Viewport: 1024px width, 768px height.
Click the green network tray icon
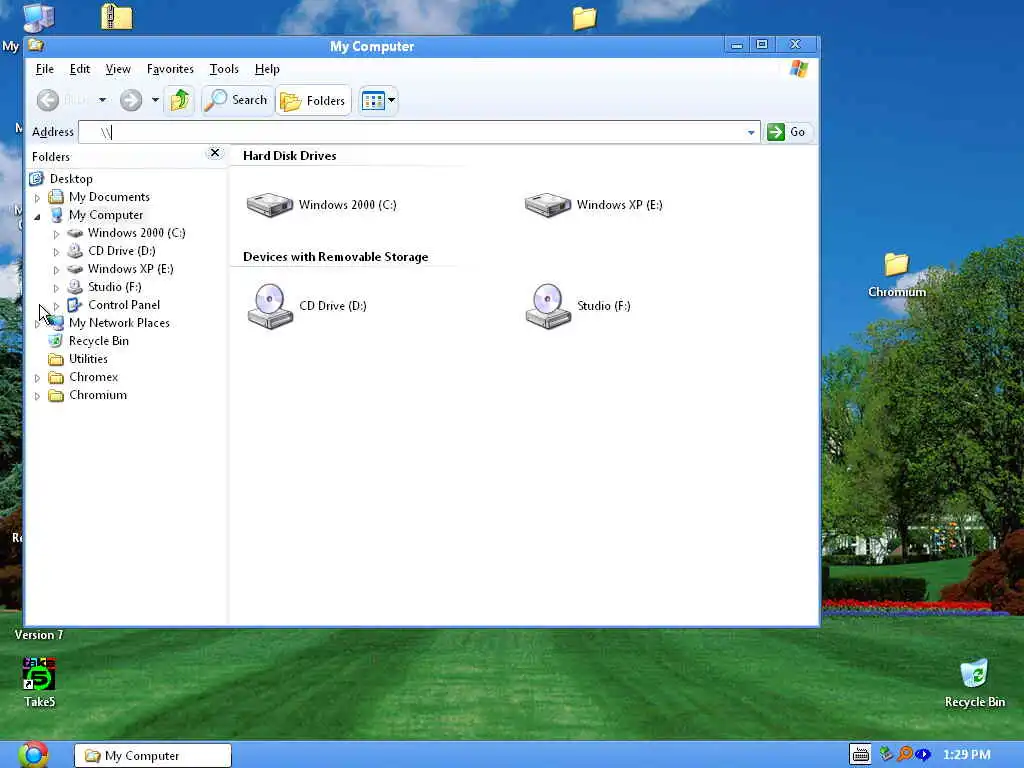click(x=886, y=754)
